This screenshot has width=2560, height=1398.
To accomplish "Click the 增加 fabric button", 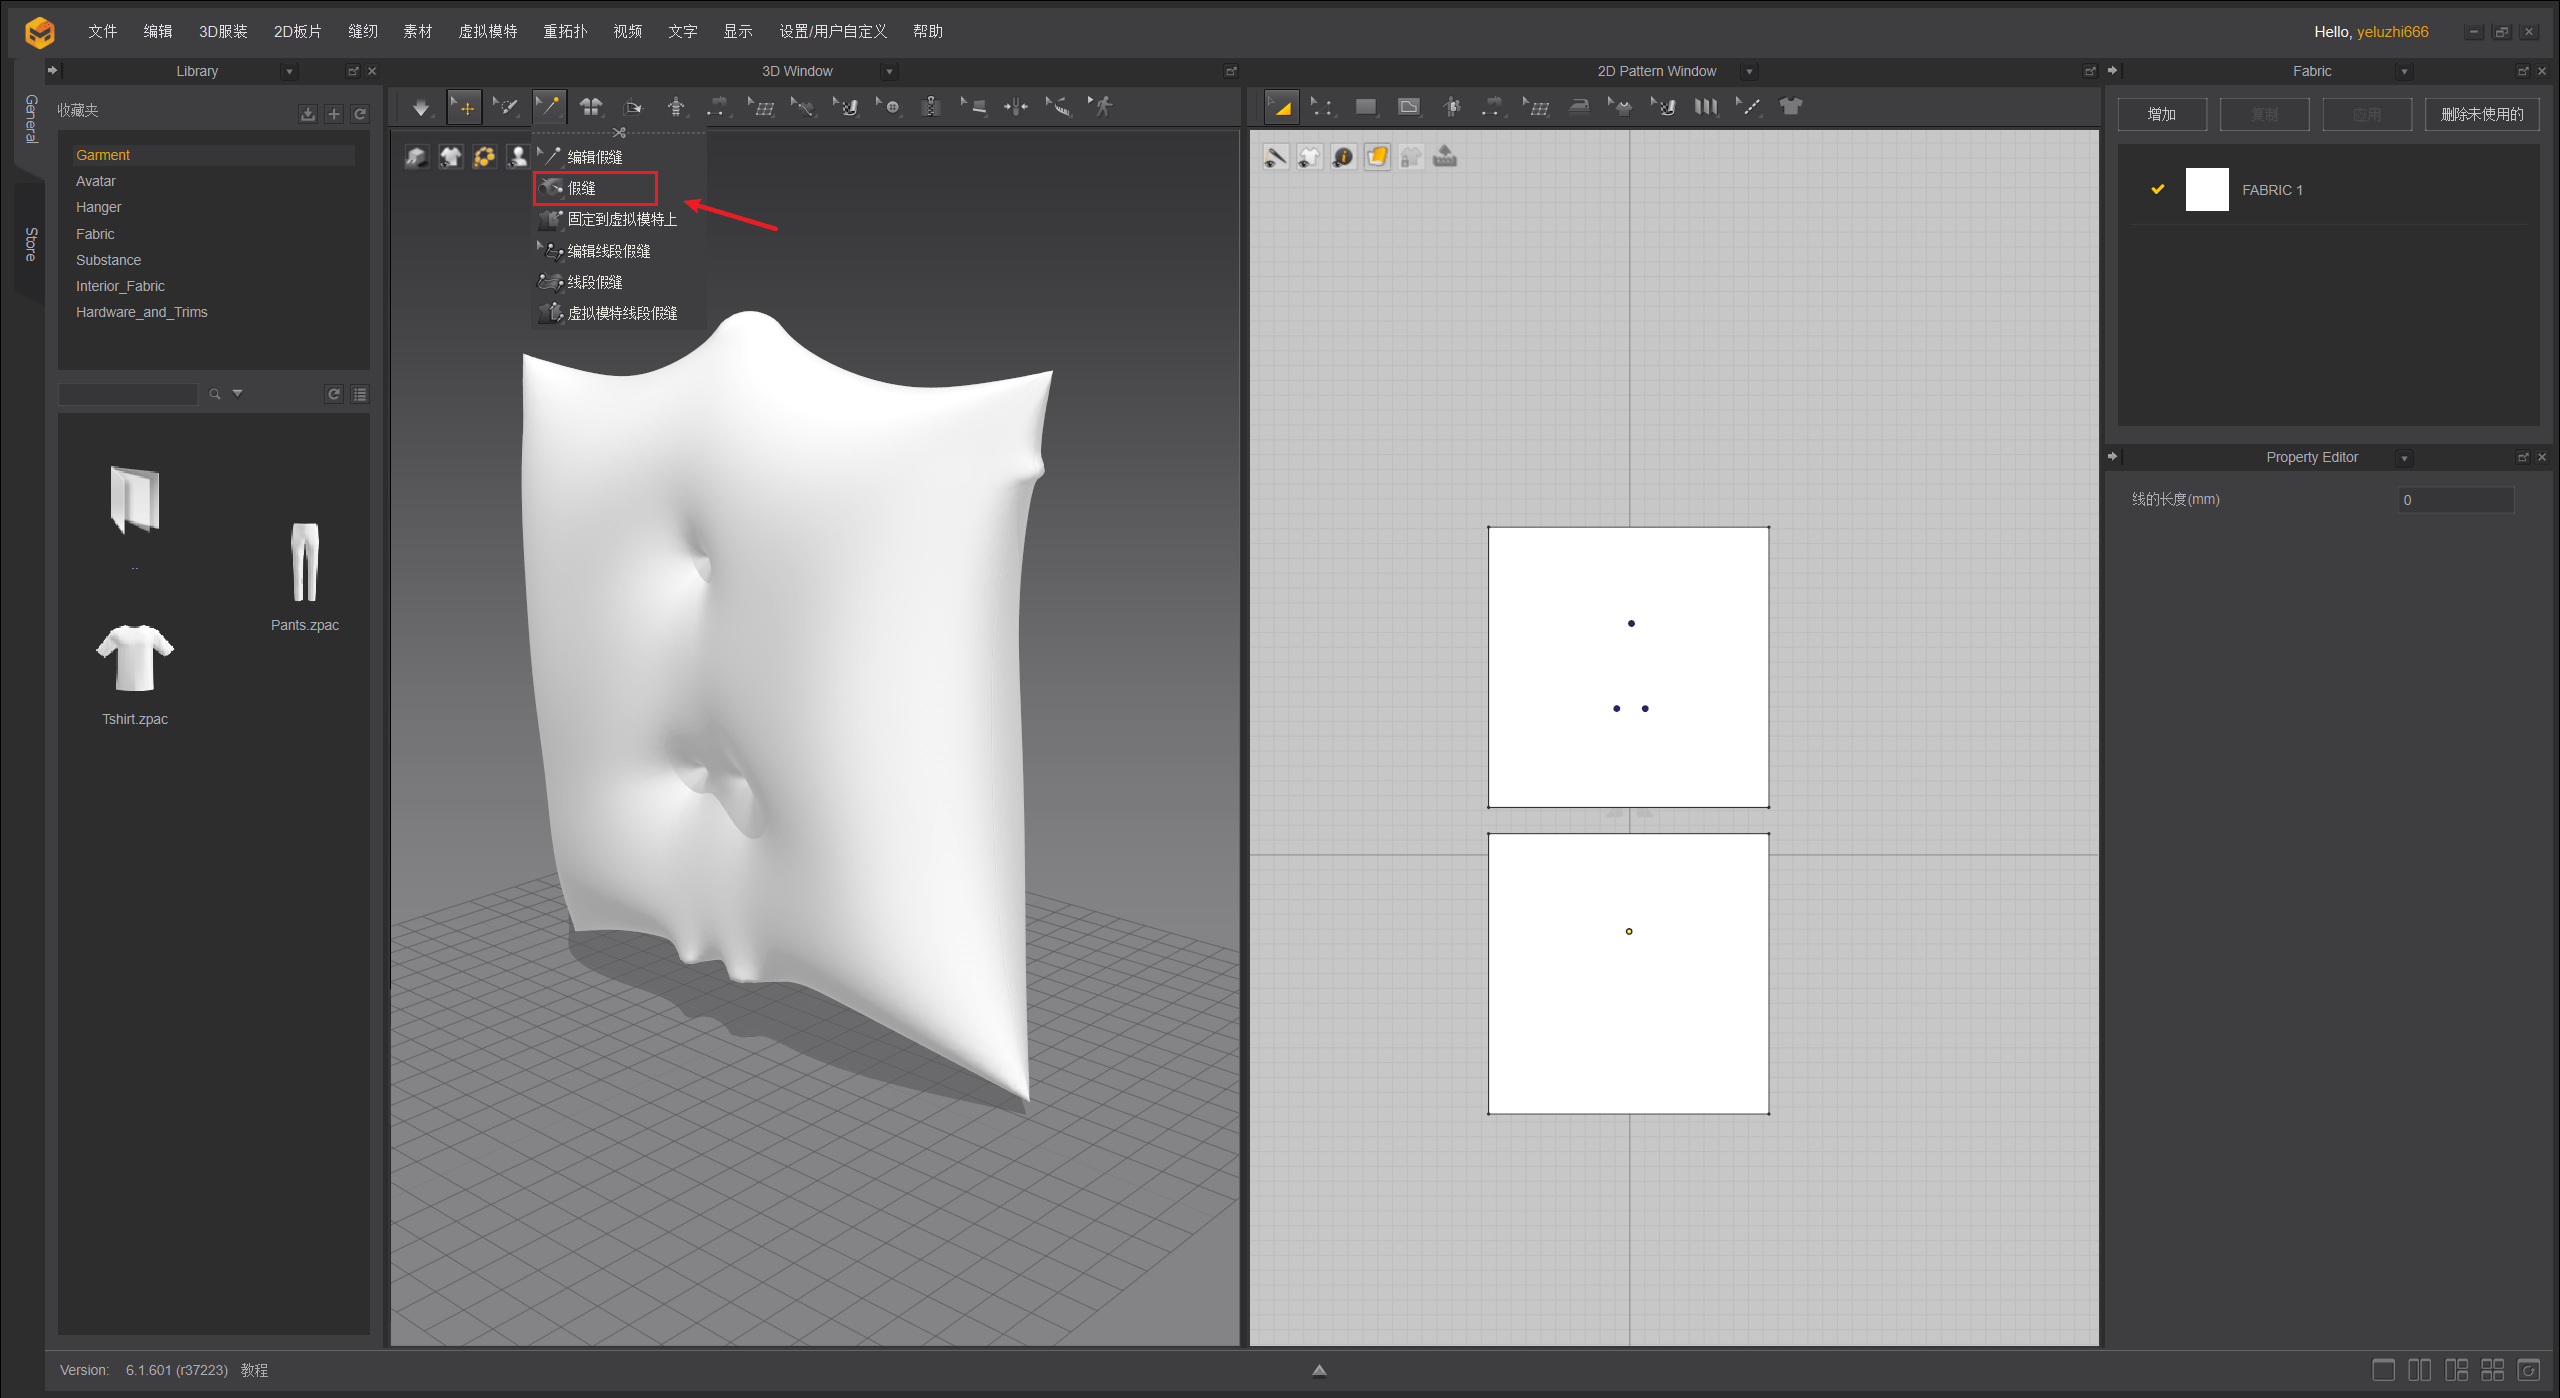I will point(2161,114).
